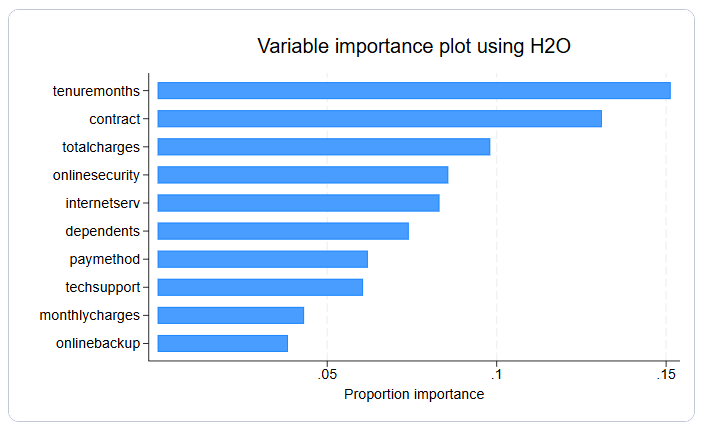
Task: Click the .1 axis tick label
Action: pyautogui.click(x=497, y=375)
